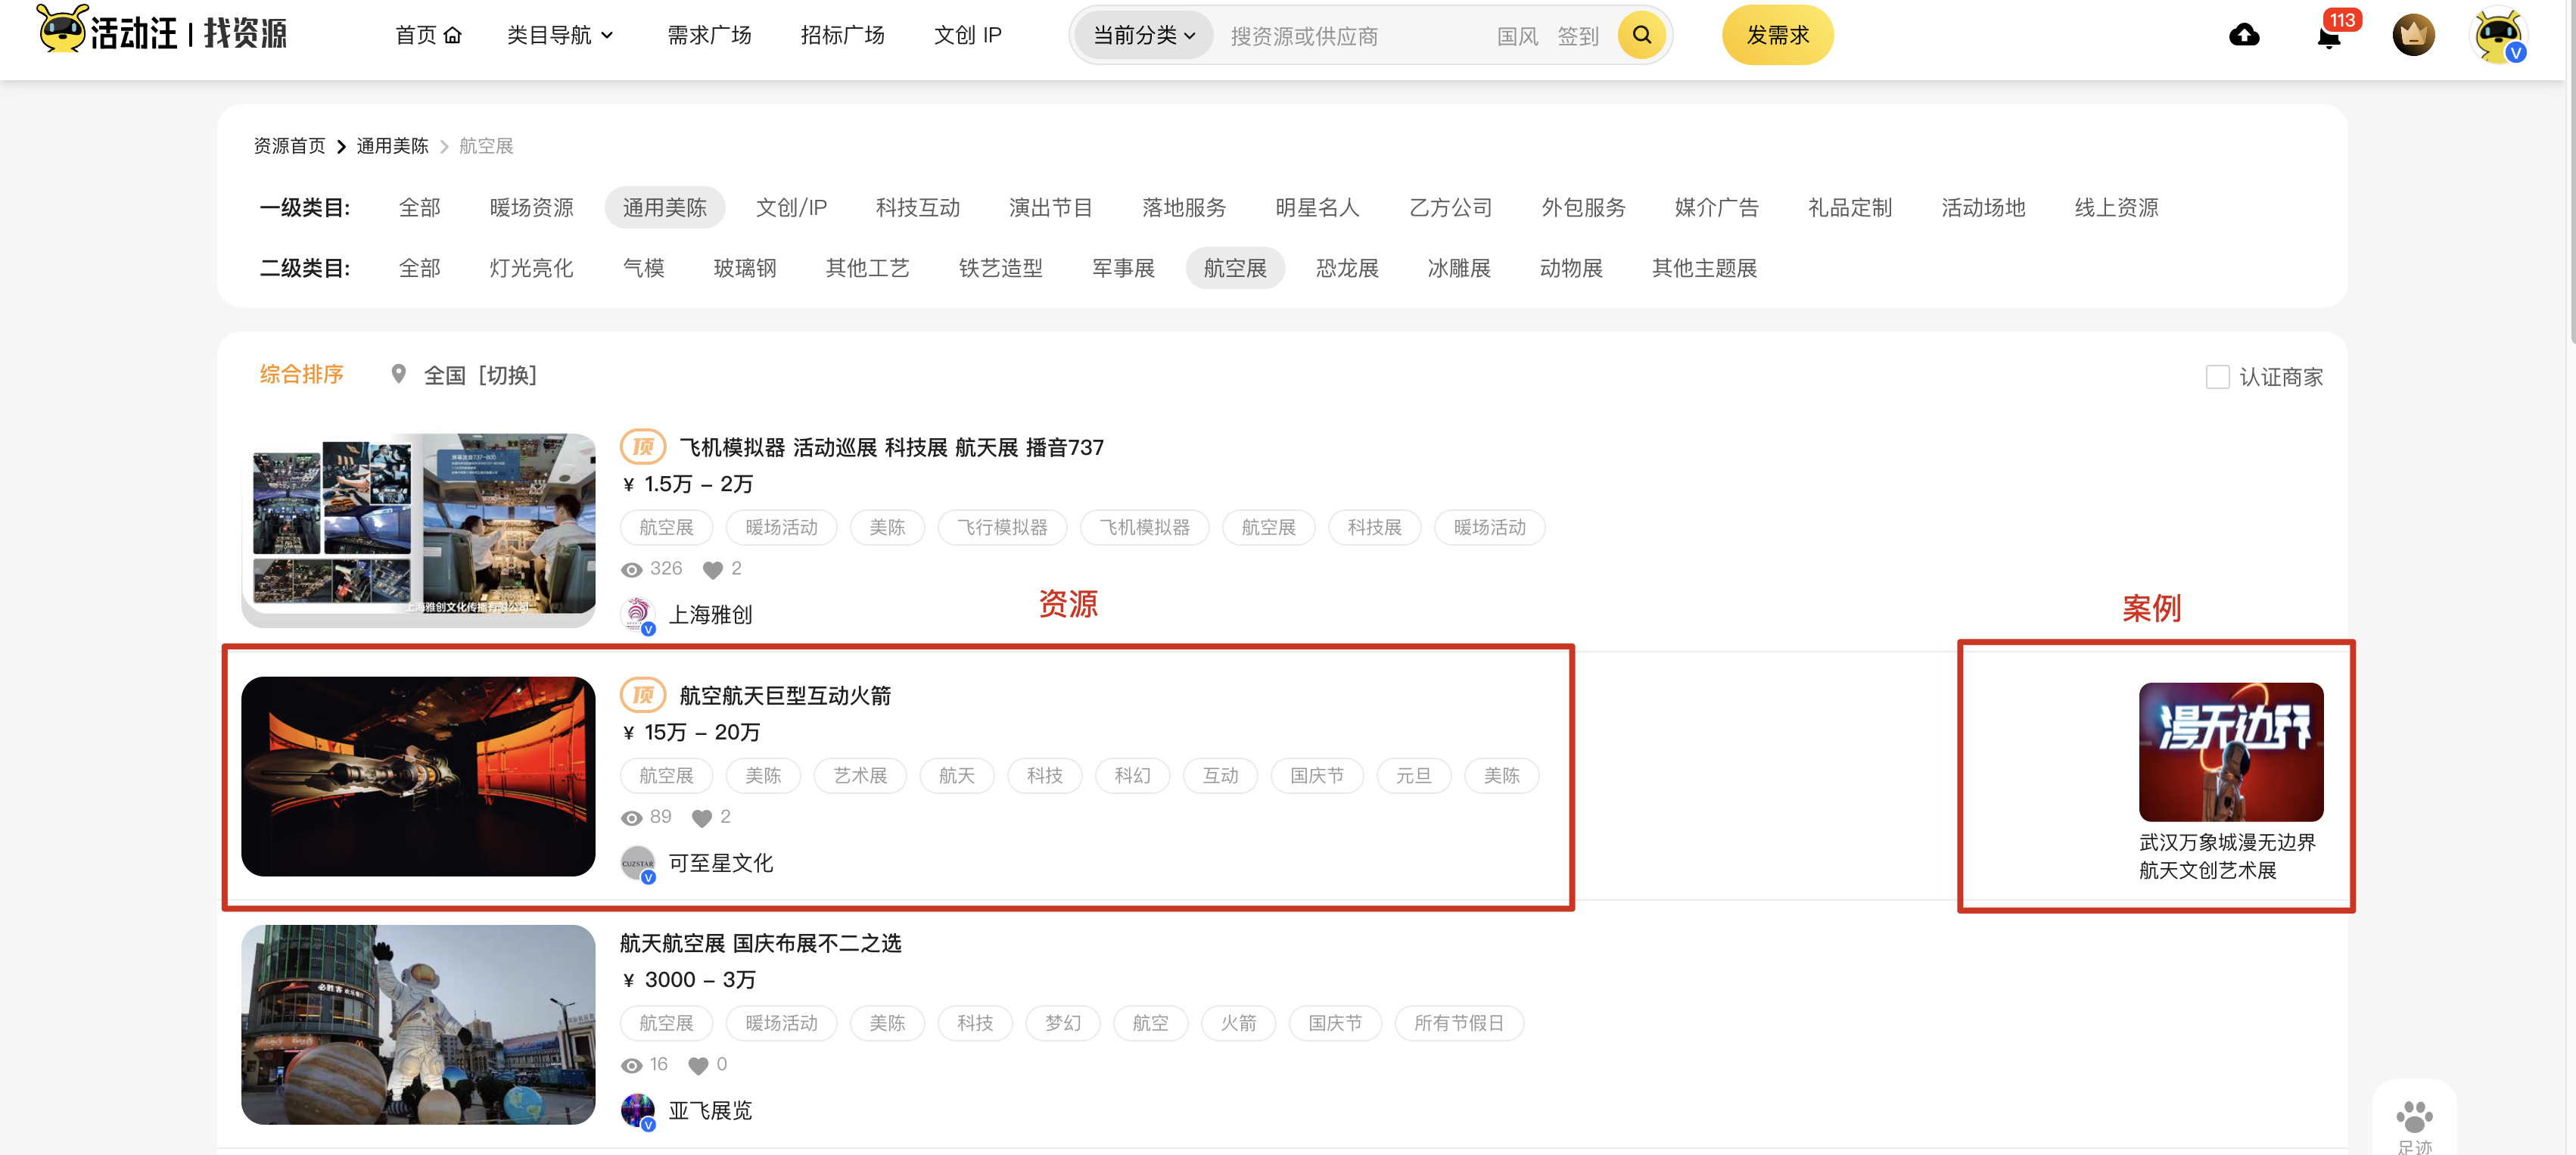The width and height of the screenshot is (2576, 1155).
Task: Open case 武汉万象城漫无边界航天文创艺术展
Action: point(2227,857)
